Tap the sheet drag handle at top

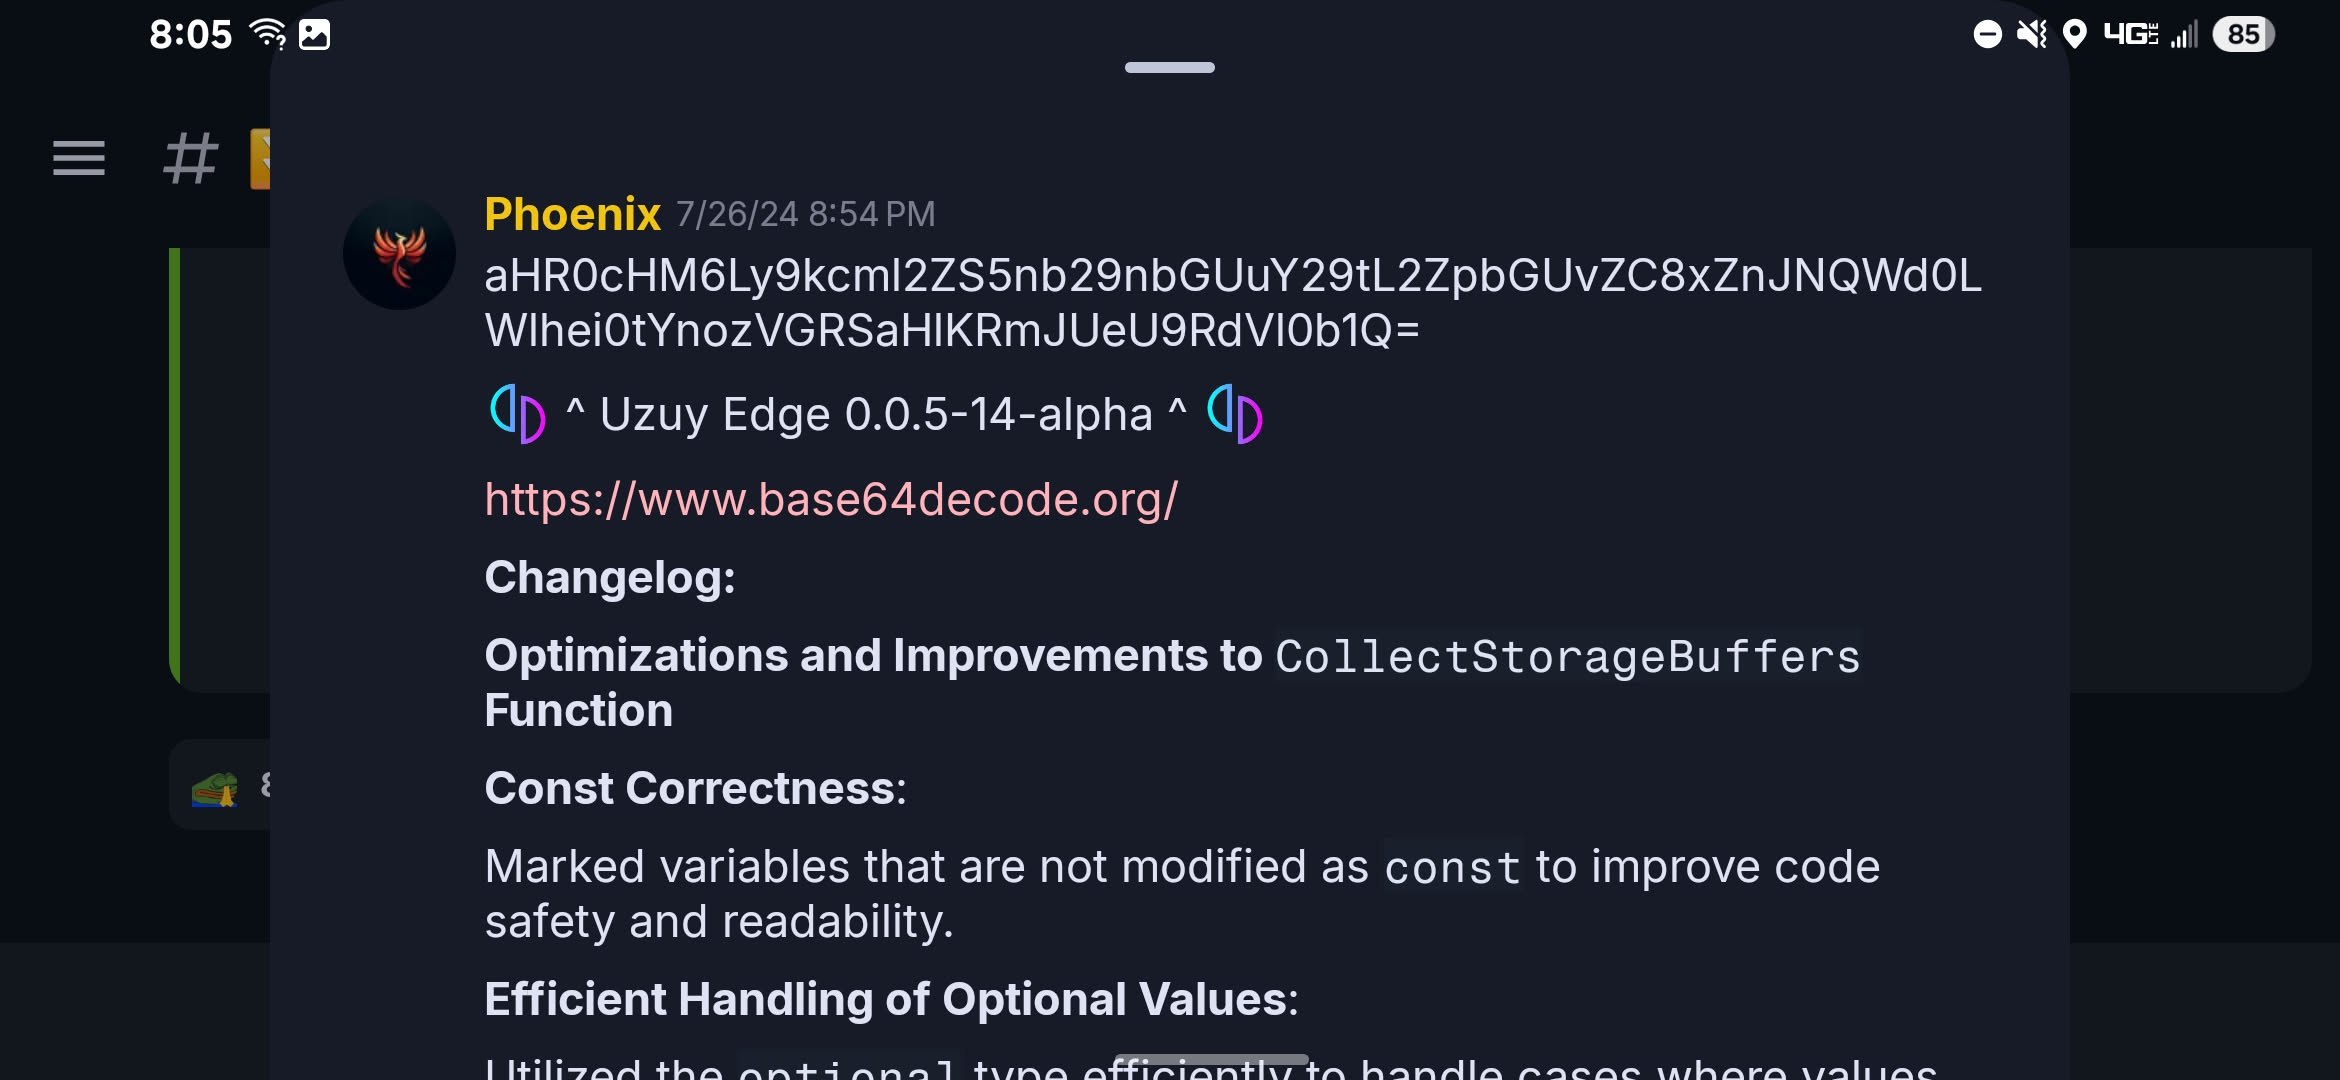1169,67
